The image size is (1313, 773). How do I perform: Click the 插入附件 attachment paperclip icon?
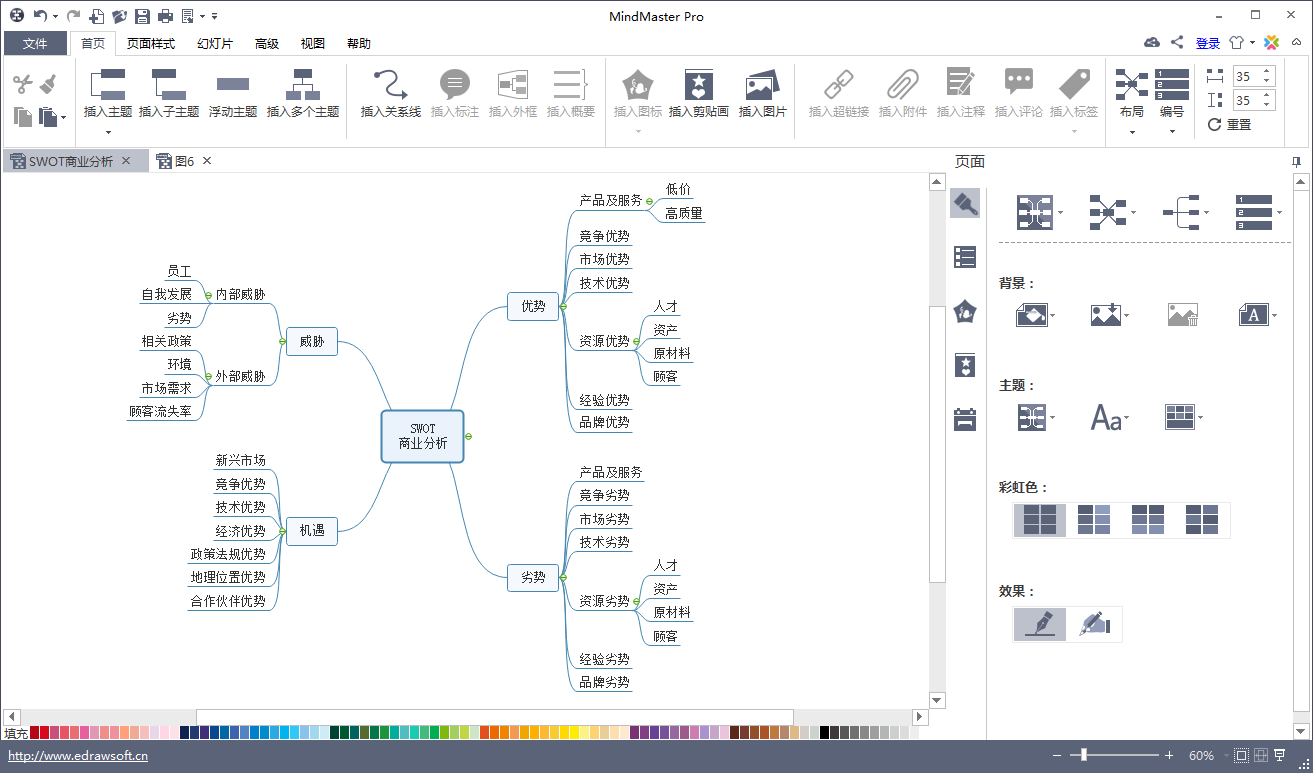[x=903, y=84]
